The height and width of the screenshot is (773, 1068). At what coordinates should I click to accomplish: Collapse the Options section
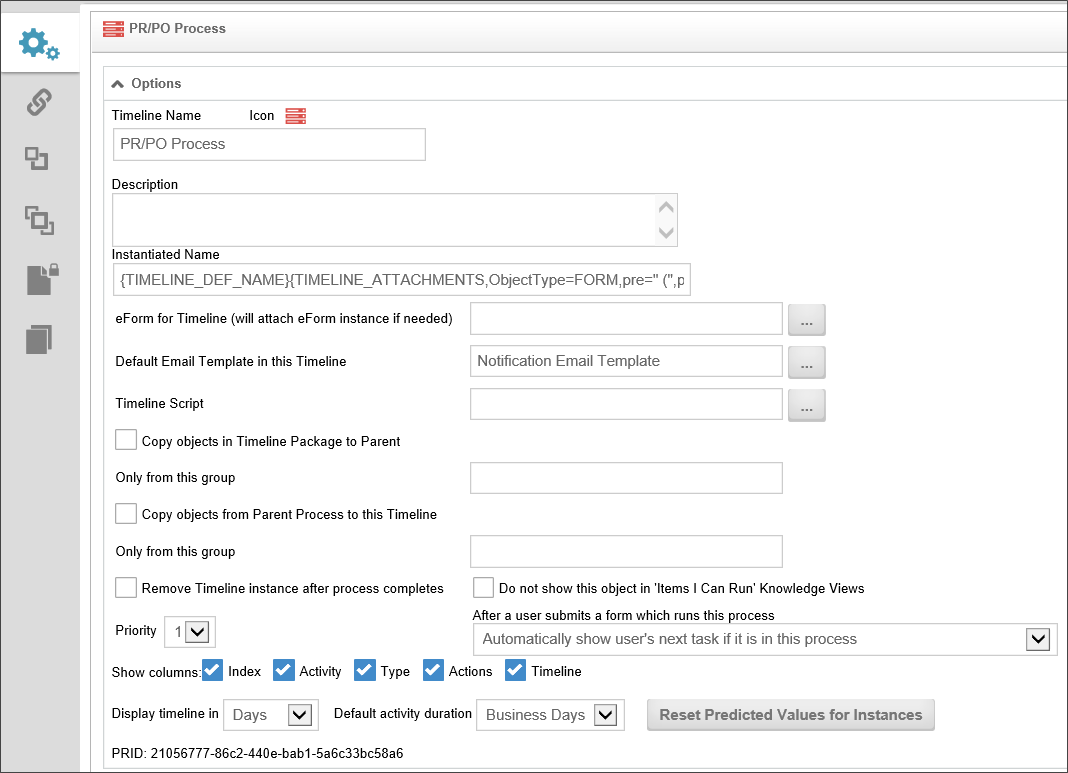118,84
